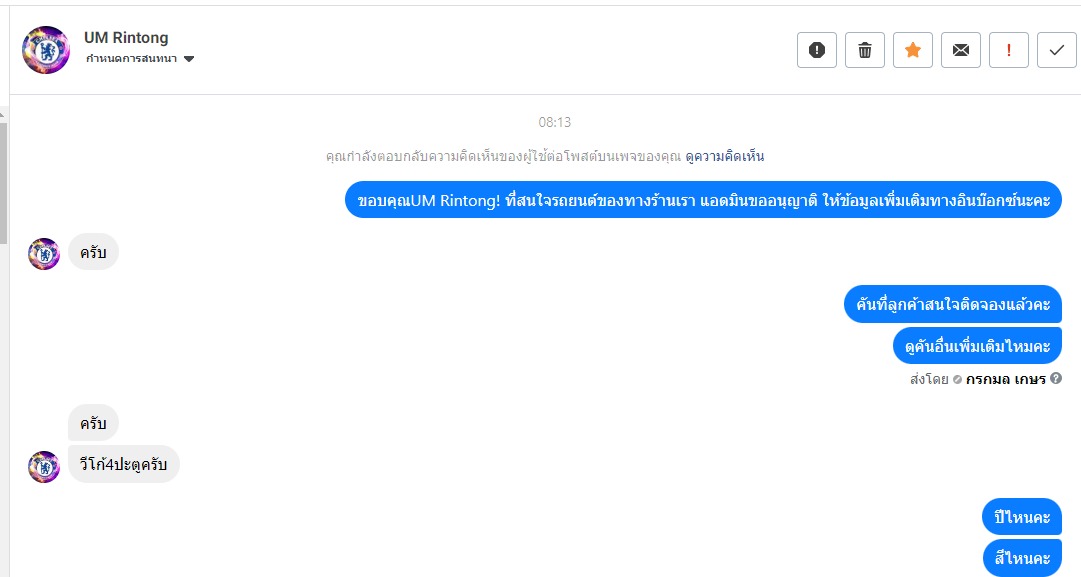Open the ดูความคิดเห็น link
The height and width of the screenshot is (577, 1081).
coord(725,156)
